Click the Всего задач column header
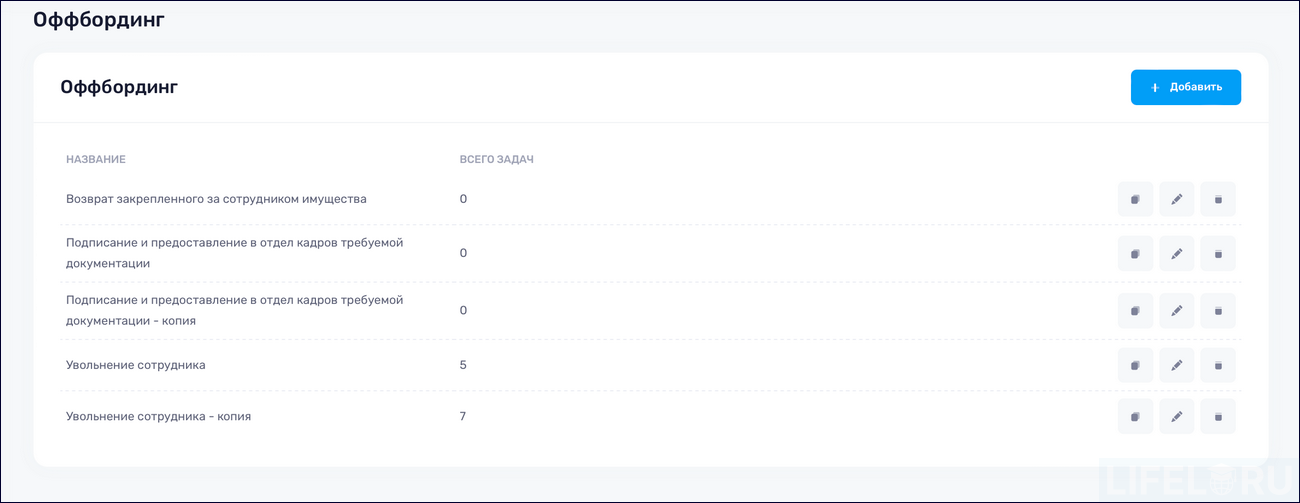This screenshot has height=503, width=1300. [496, 160]
